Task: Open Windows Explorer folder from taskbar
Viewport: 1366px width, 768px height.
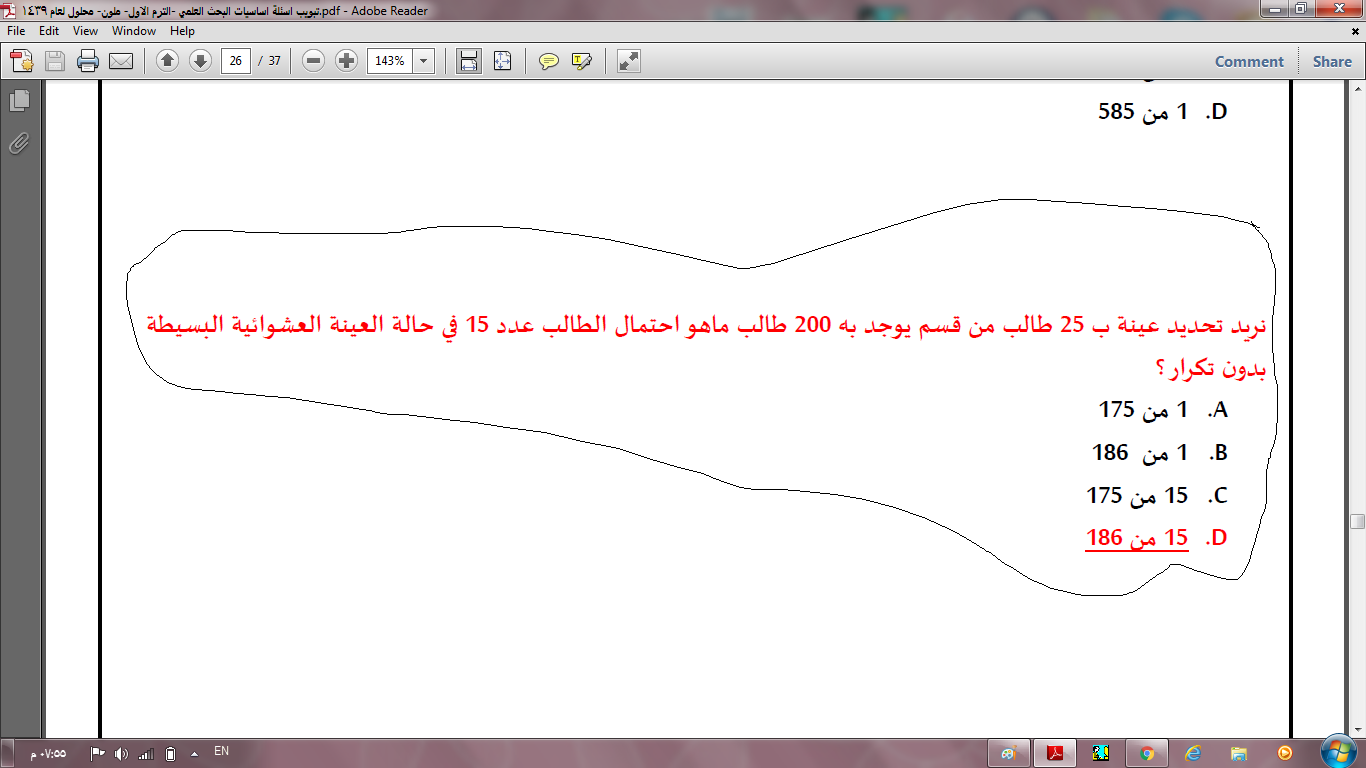Action: pyautogui.click(x=1239, y=753)
